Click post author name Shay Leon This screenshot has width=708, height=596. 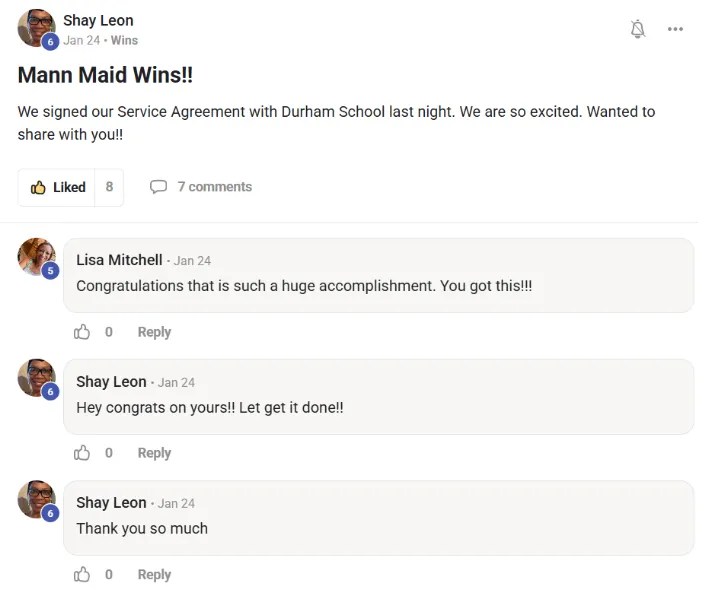point(98,20)
